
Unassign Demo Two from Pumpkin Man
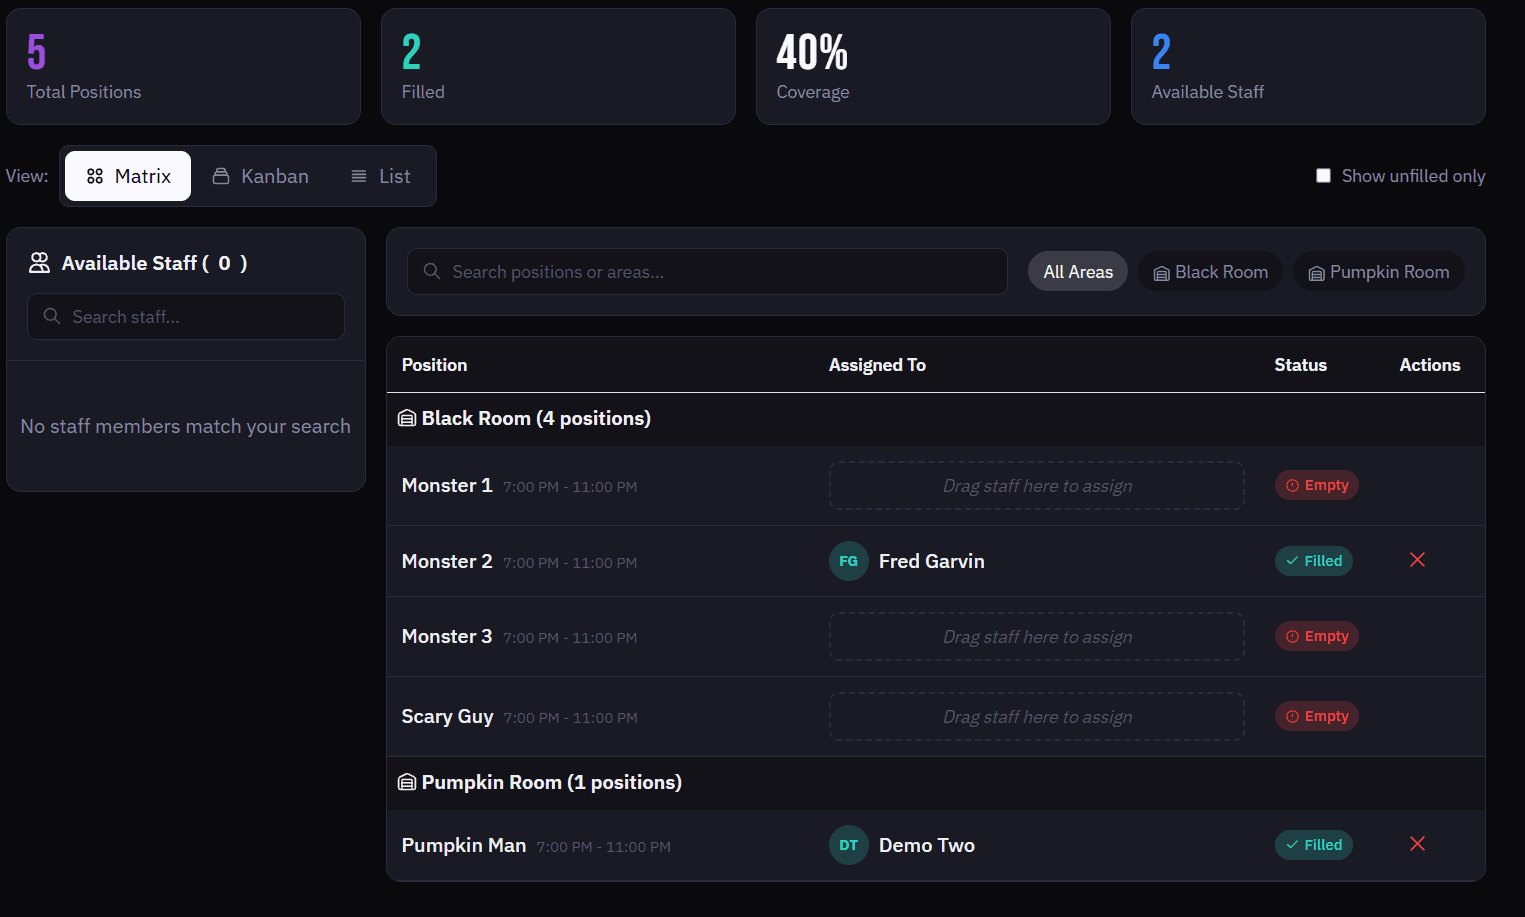click(x=1417, y=844)
